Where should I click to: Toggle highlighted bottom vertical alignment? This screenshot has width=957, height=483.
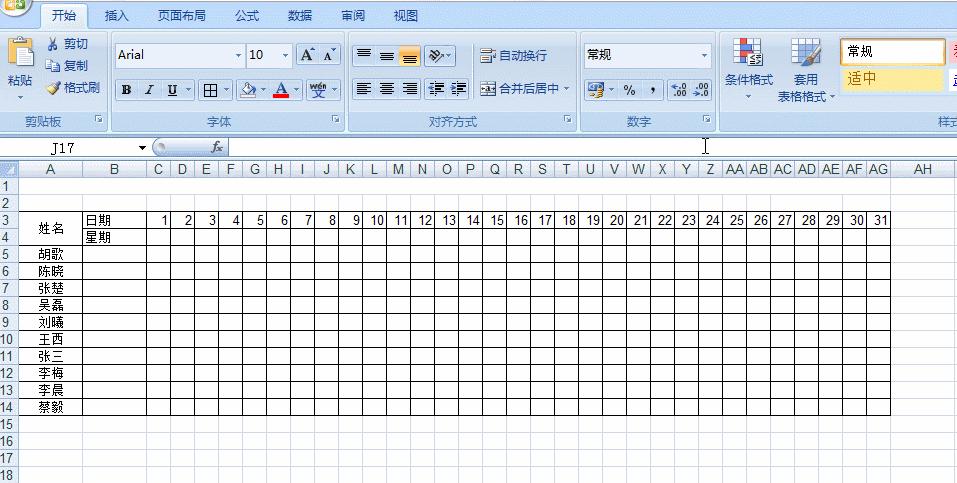(410, 55)
